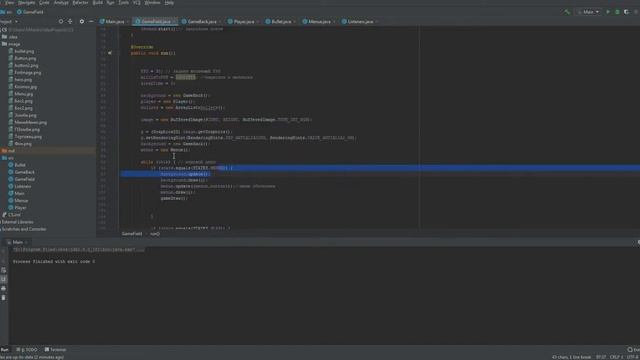Open the Main run configuration dropdown

pos(588,12)
